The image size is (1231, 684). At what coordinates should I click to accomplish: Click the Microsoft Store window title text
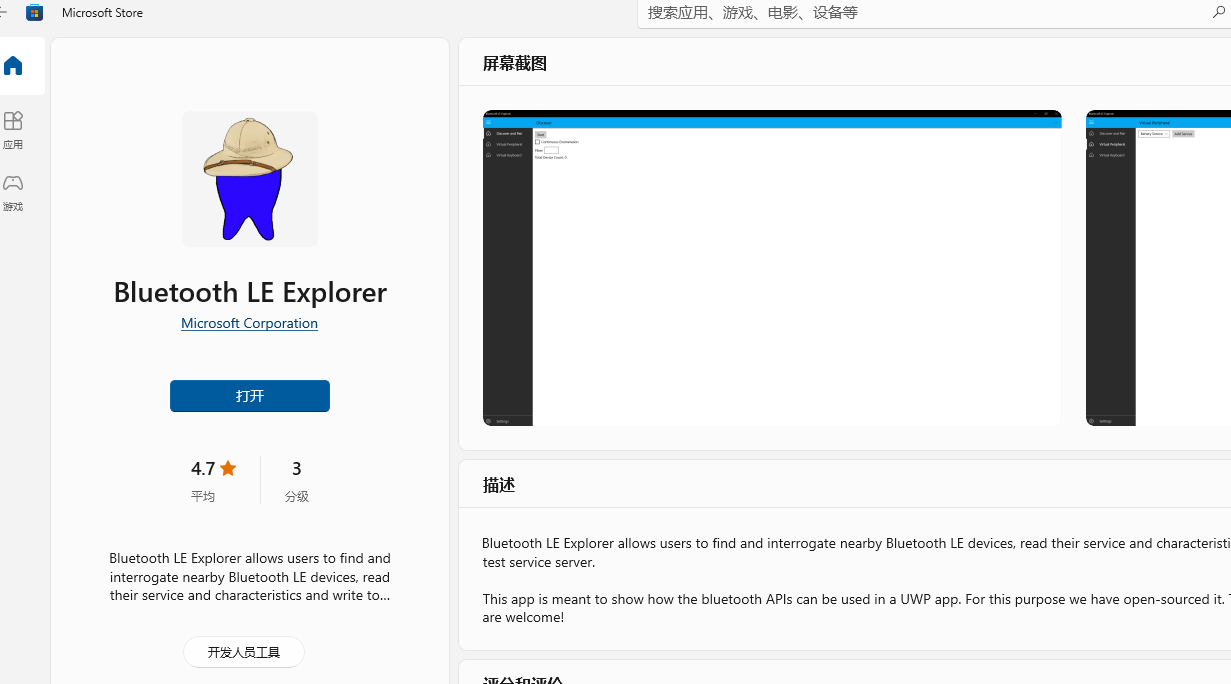coord(102,12)
